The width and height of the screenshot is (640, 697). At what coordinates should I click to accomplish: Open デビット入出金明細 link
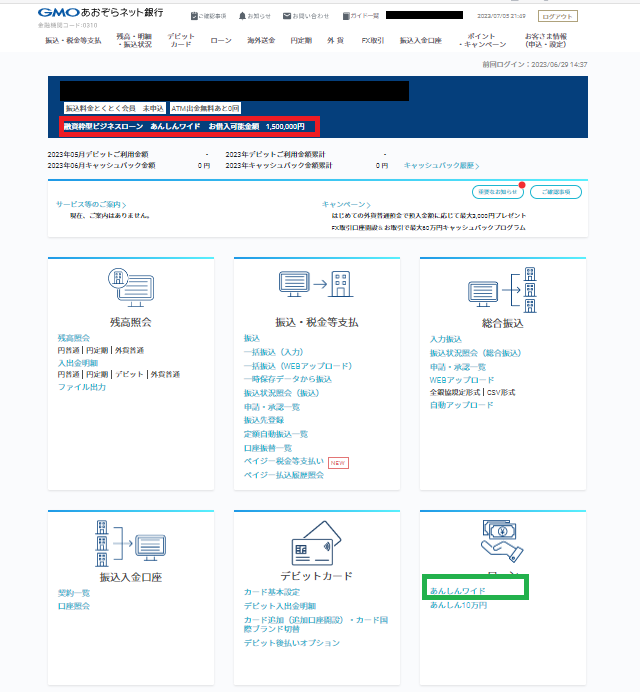tap(280, 606)
